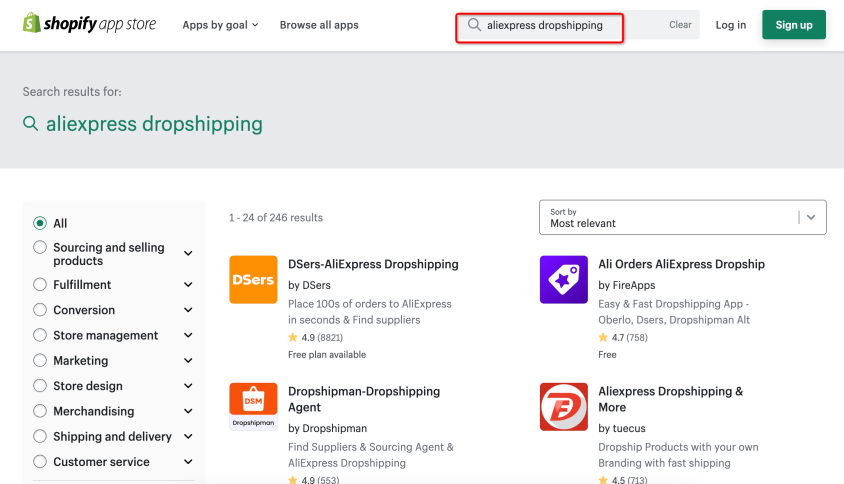Open the Dropshipman DSM app icon
The height and width of the screenshot is (484, 844).
tap(253, 406)
